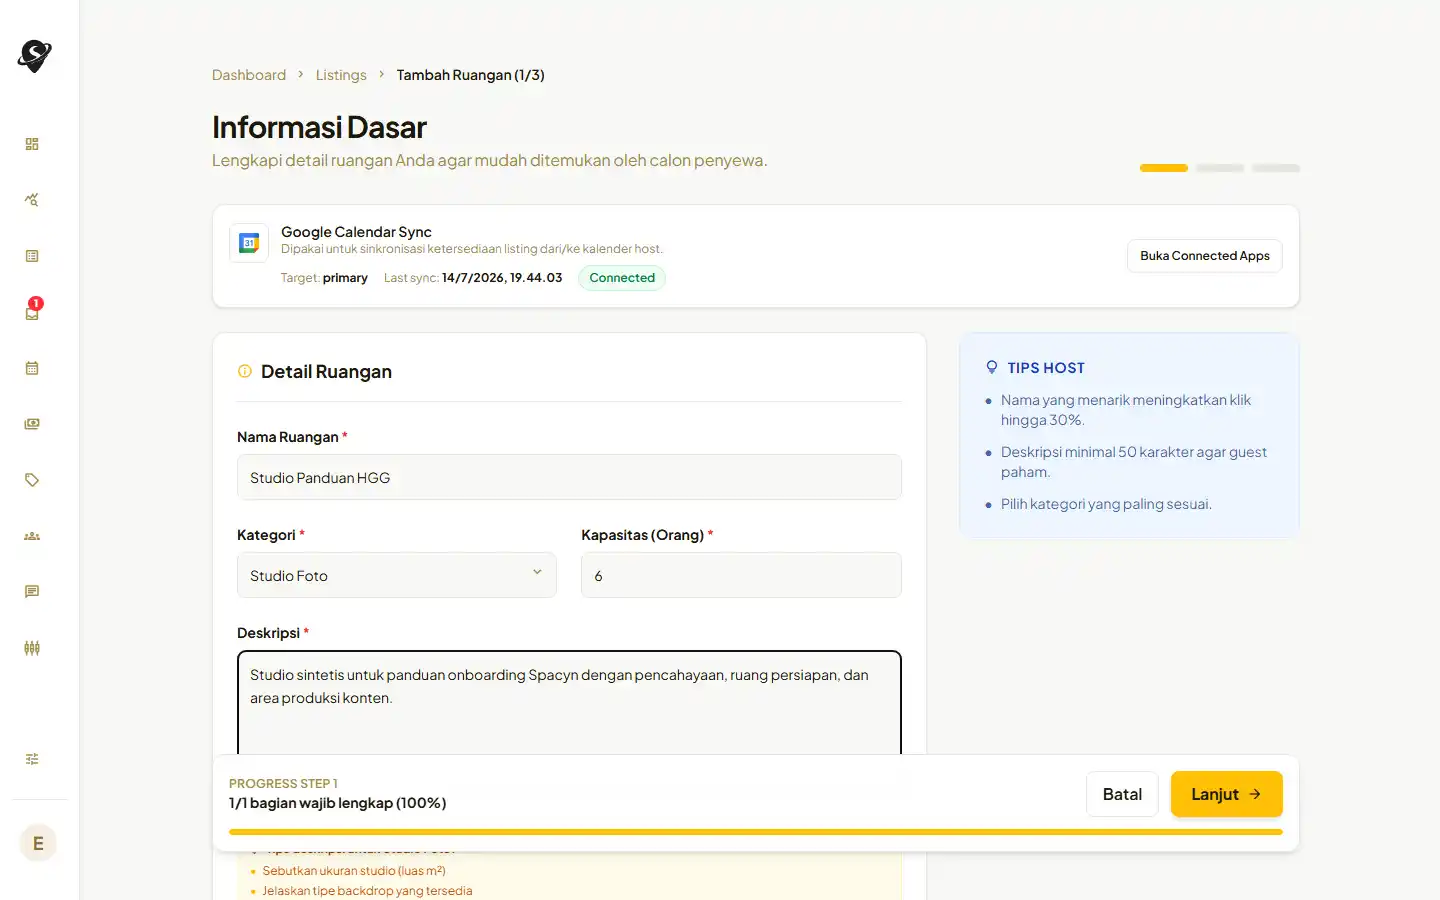Open the calendar icon in sidebar
The image size is (1440, 900).
tap(32, 368)
